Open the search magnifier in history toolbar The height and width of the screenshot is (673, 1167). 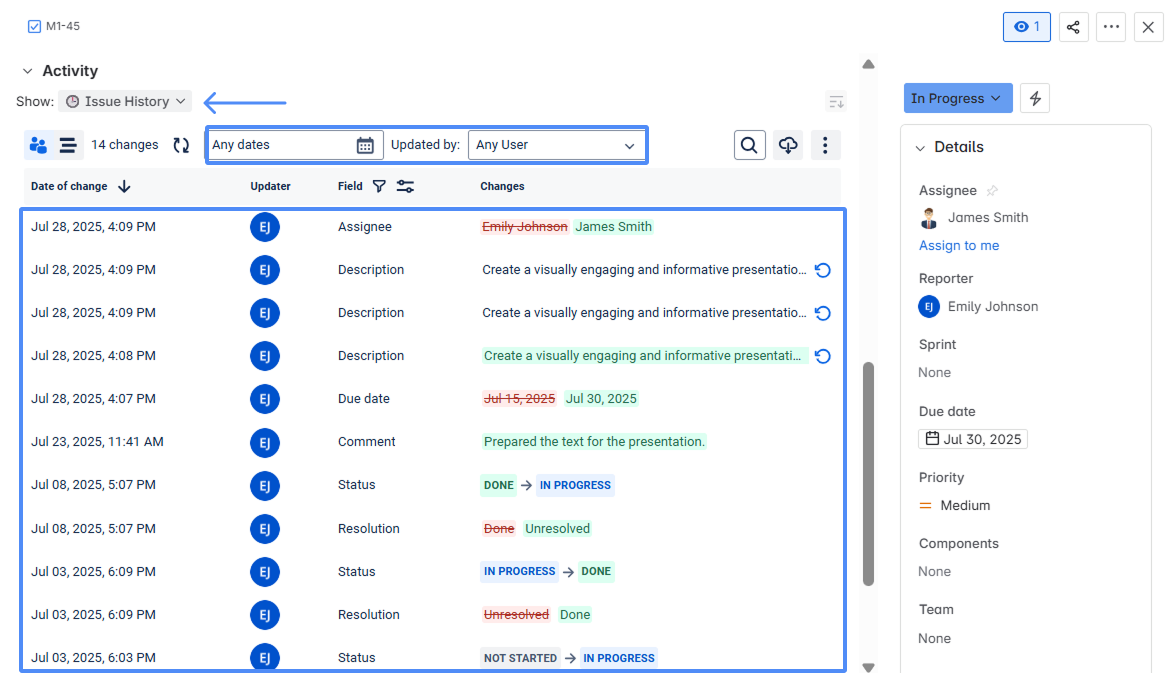(x=749, y=145)
